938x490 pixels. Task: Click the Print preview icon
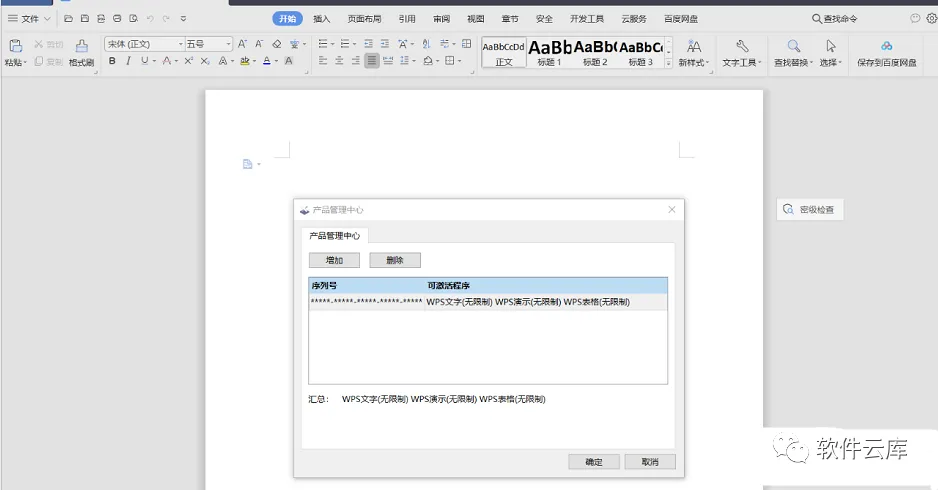[133, 19]
